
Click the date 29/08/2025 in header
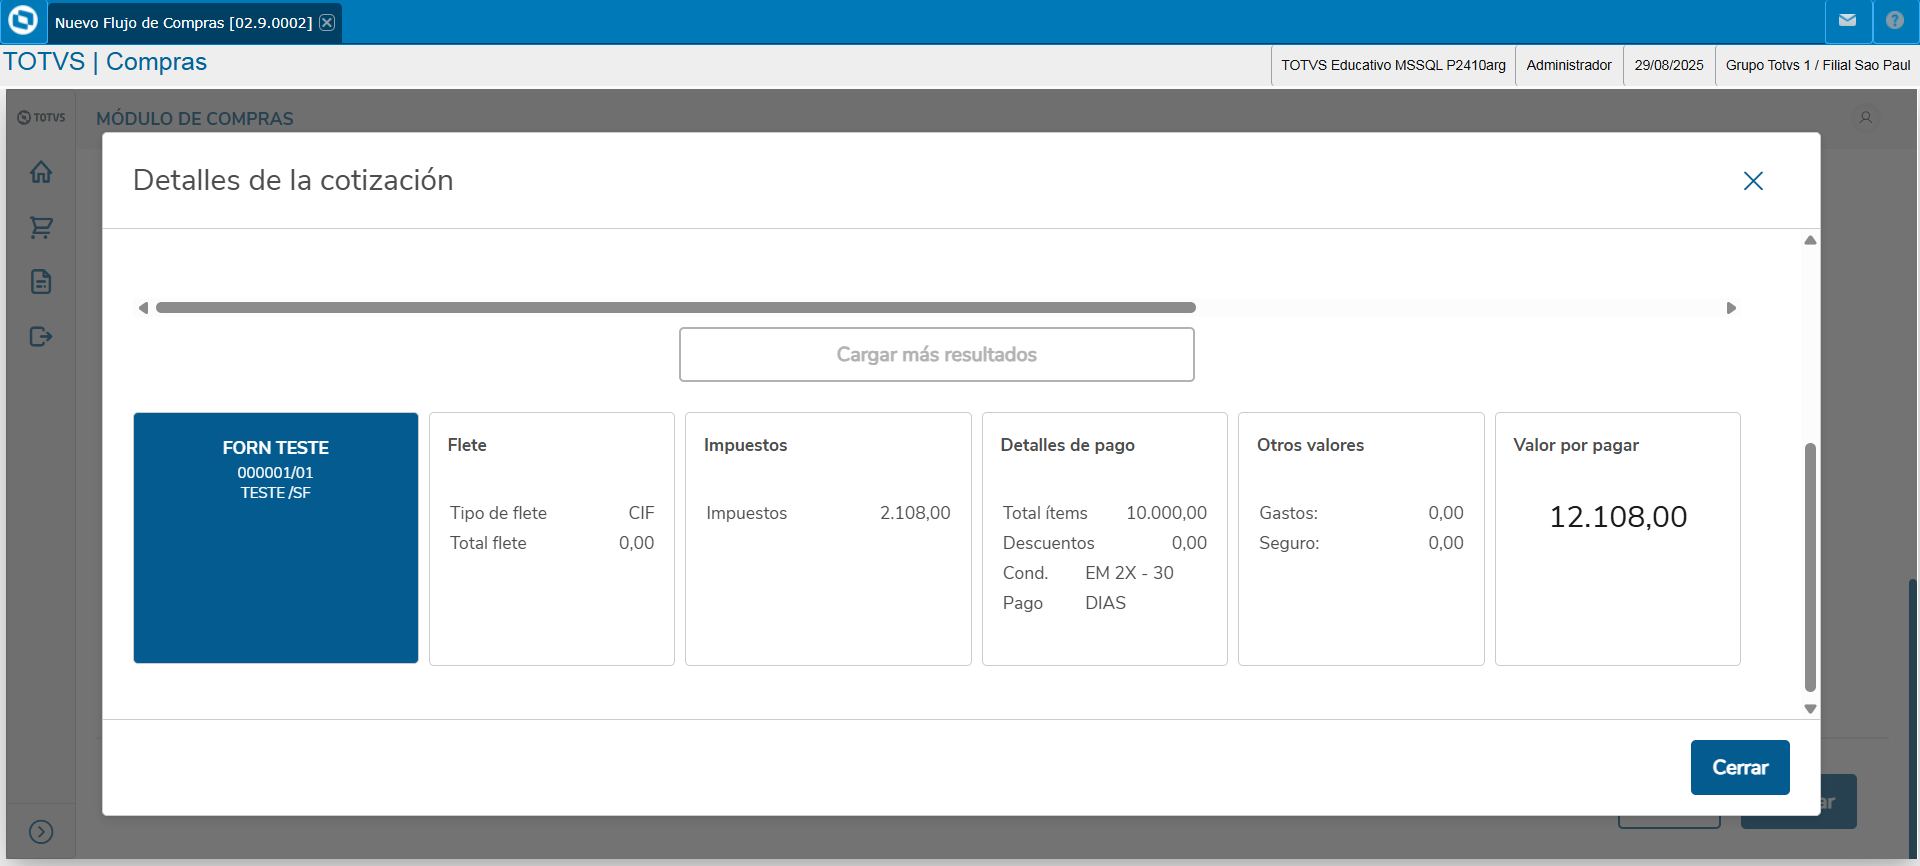(x=1669, y=65)
